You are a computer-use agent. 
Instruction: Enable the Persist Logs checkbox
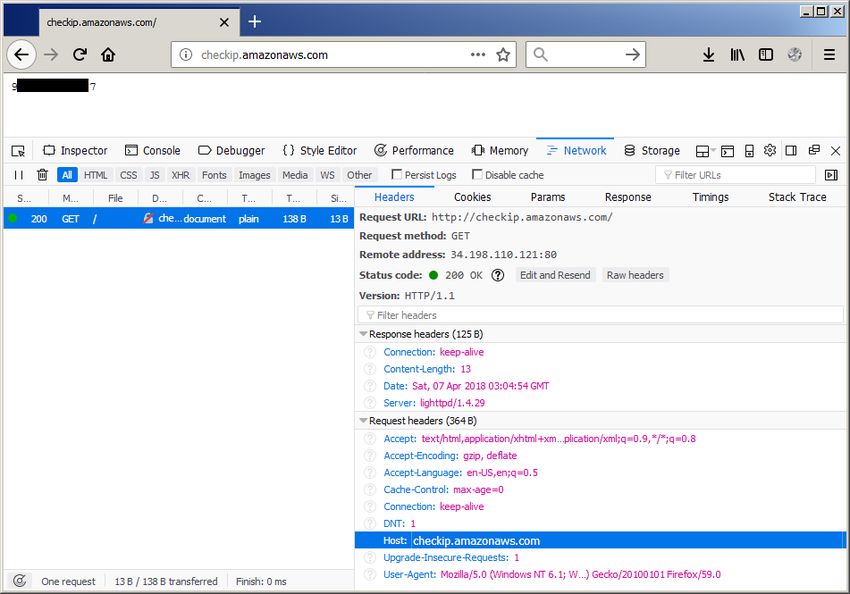(x=397, y=175)
